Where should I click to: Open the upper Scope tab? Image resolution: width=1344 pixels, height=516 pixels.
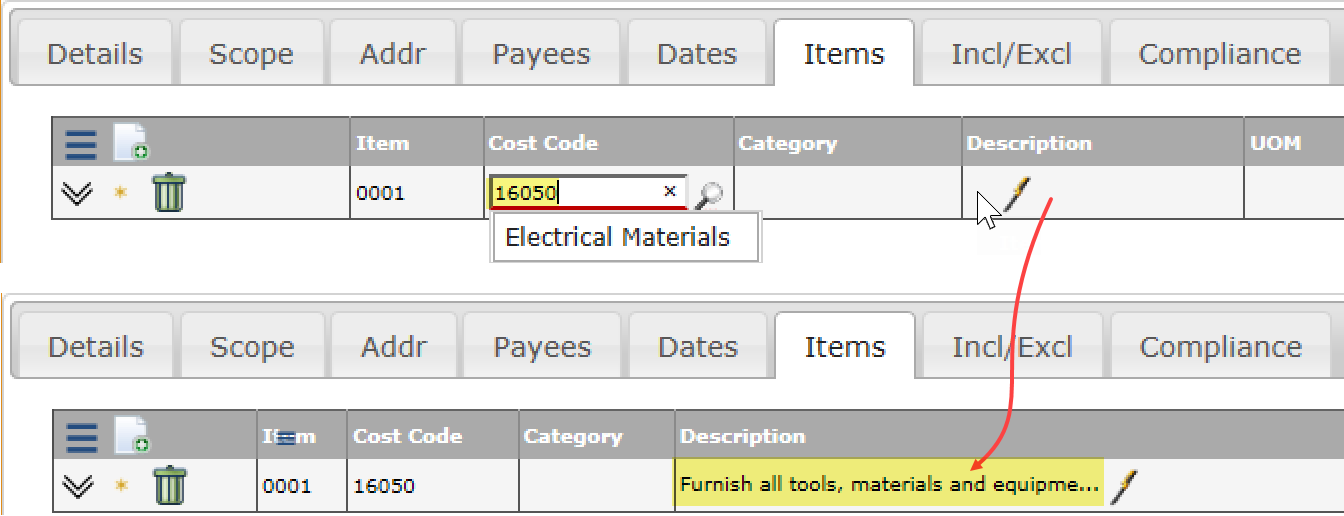click(251, 53)
